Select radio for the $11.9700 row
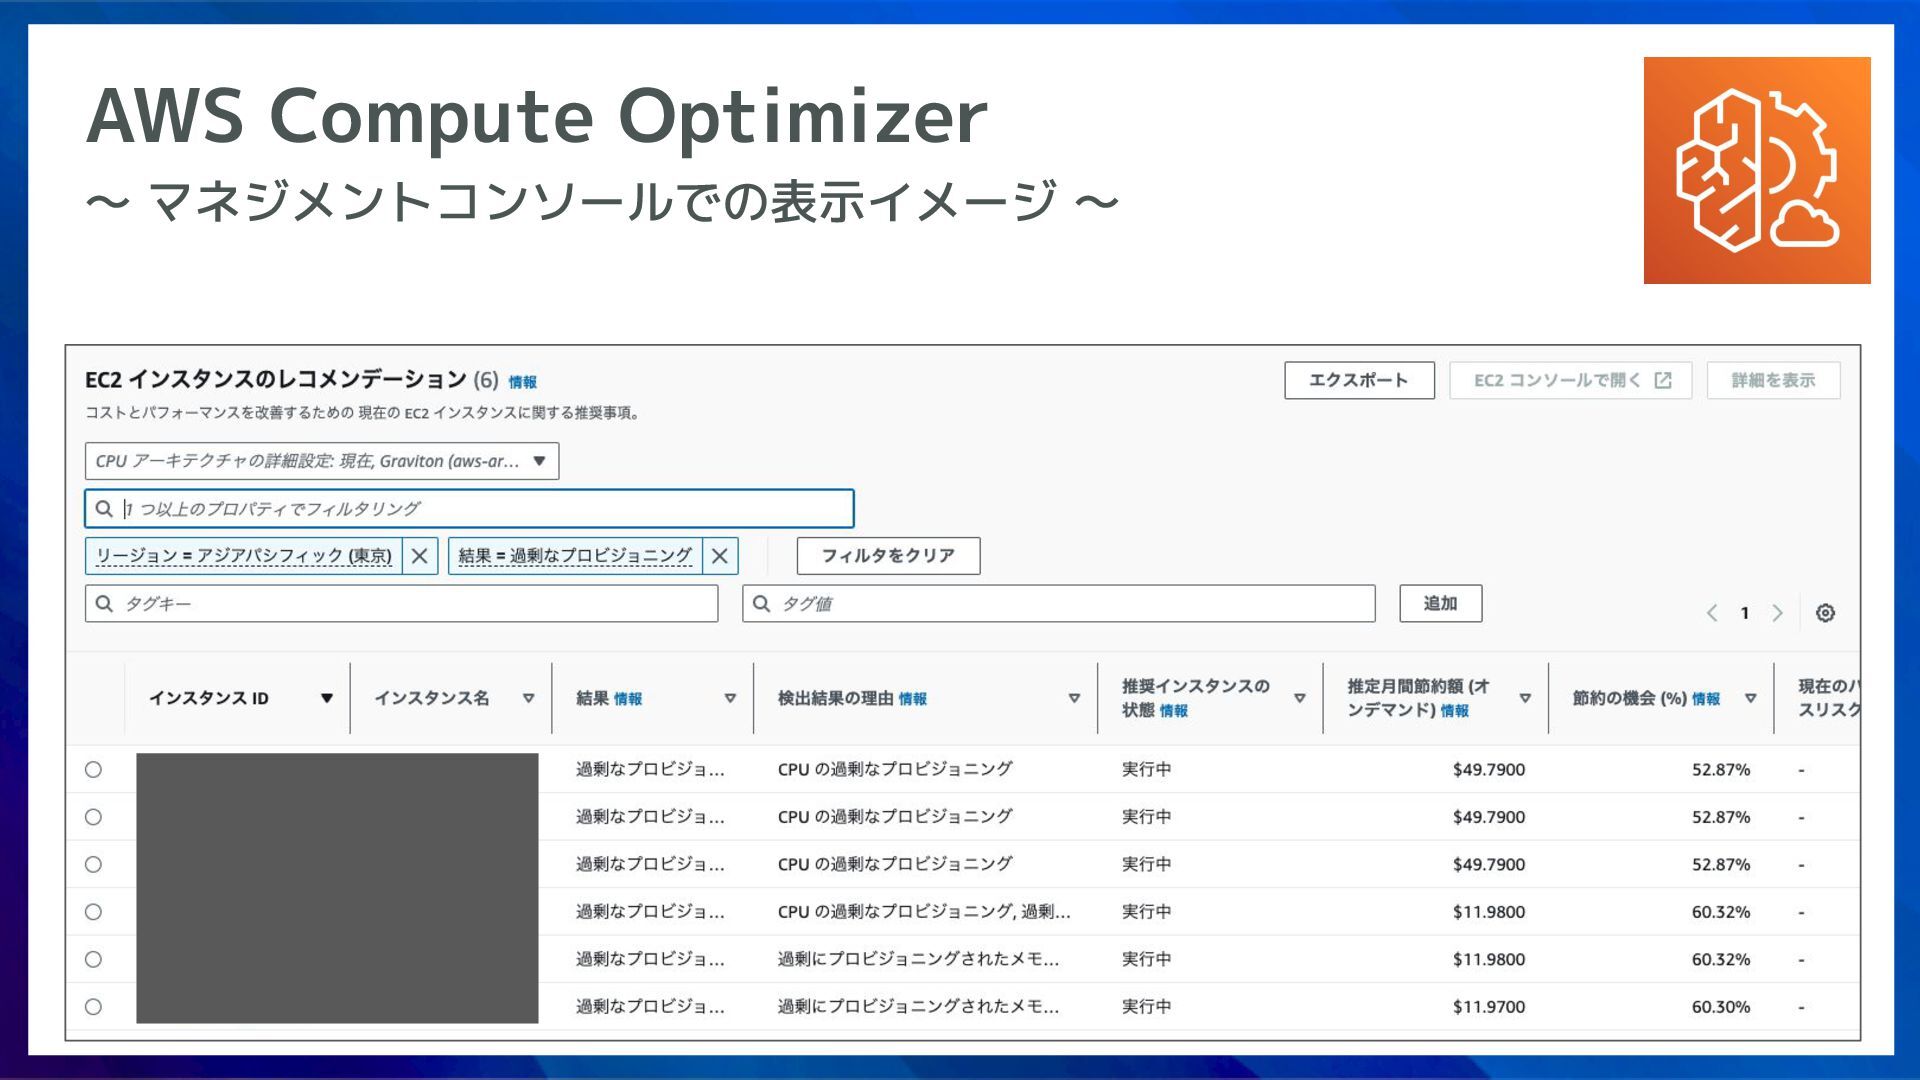Image resolution: width=1920 pixels, height=1080 pixels. [93, 1007]
